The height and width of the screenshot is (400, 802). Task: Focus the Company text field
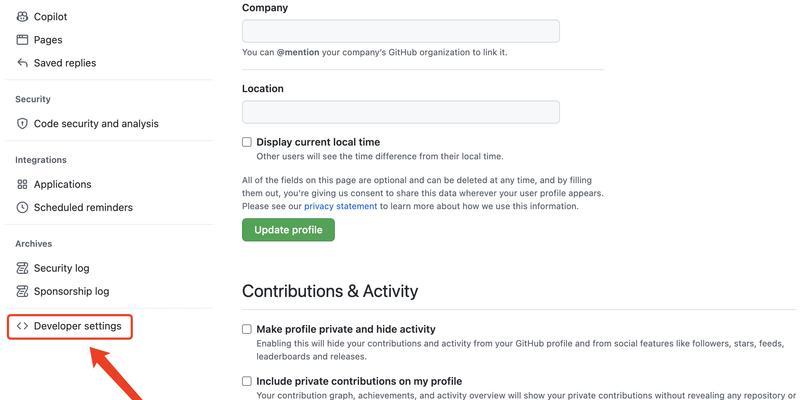coord(401,31)
